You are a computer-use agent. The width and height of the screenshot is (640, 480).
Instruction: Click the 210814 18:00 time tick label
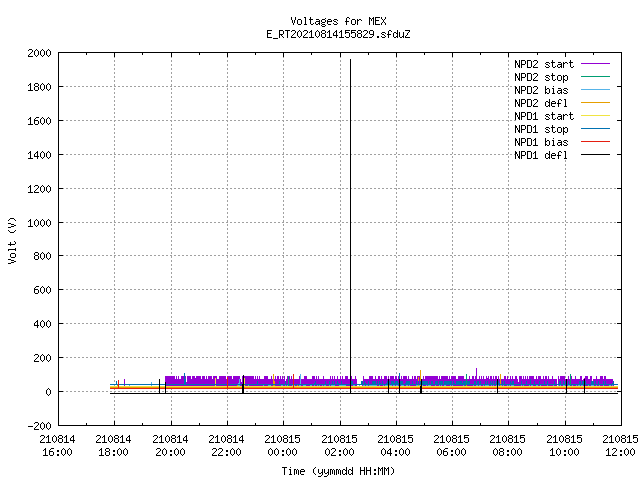click(x=113, y=446)
